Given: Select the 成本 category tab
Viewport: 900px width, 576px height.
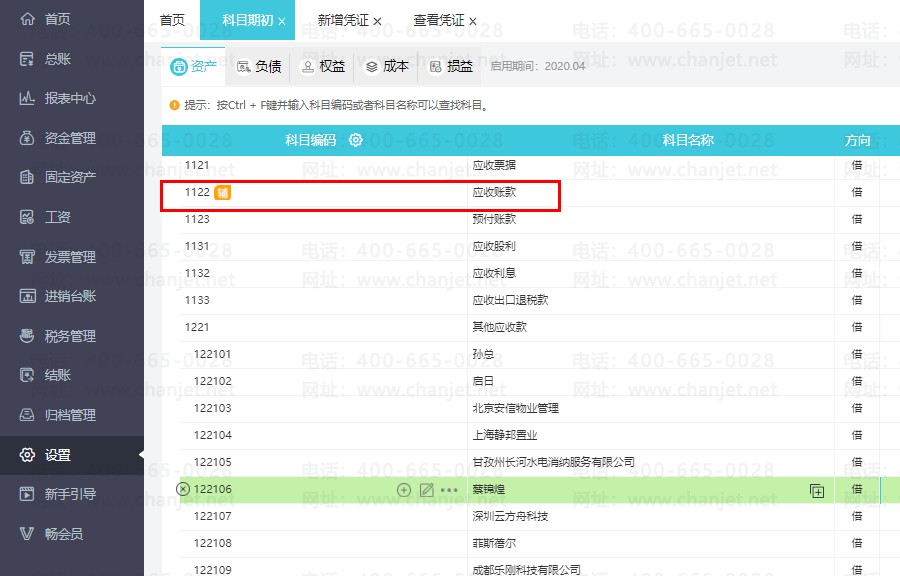Looking at the screenshot, I should [387, 67].
